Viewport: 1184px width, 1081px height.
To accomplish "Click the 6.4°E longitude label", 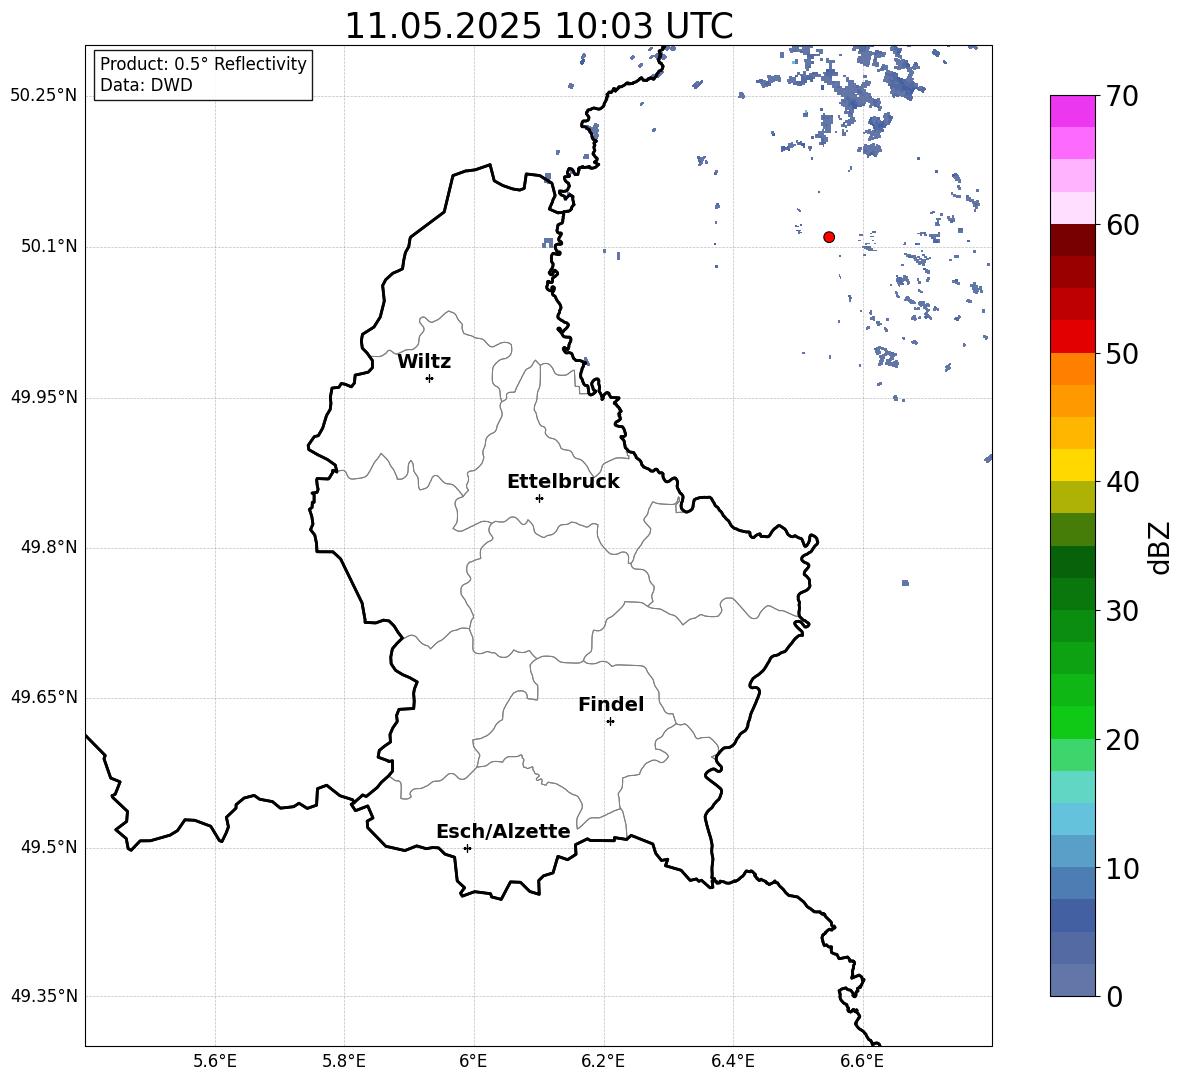I will pos(732,1061).
